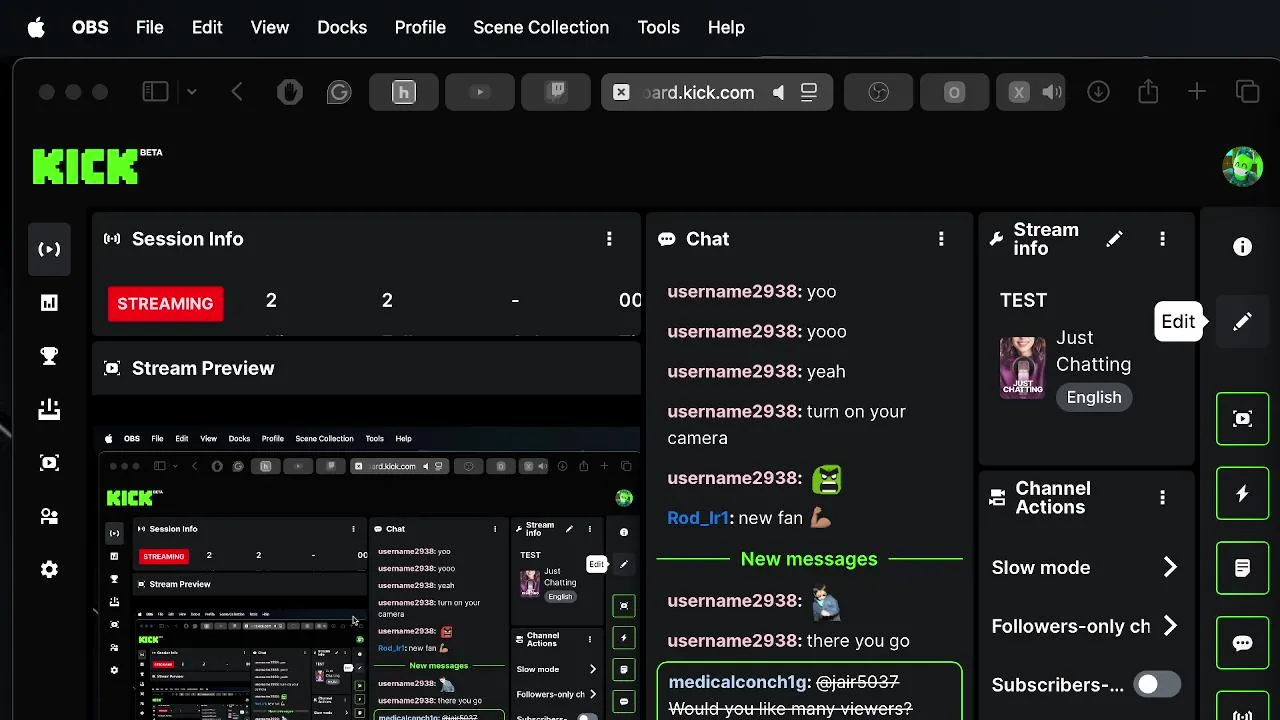Viewport: 1280px width, 720px height.
Task: Open Session Info options menu
Action: coord(609,239)
